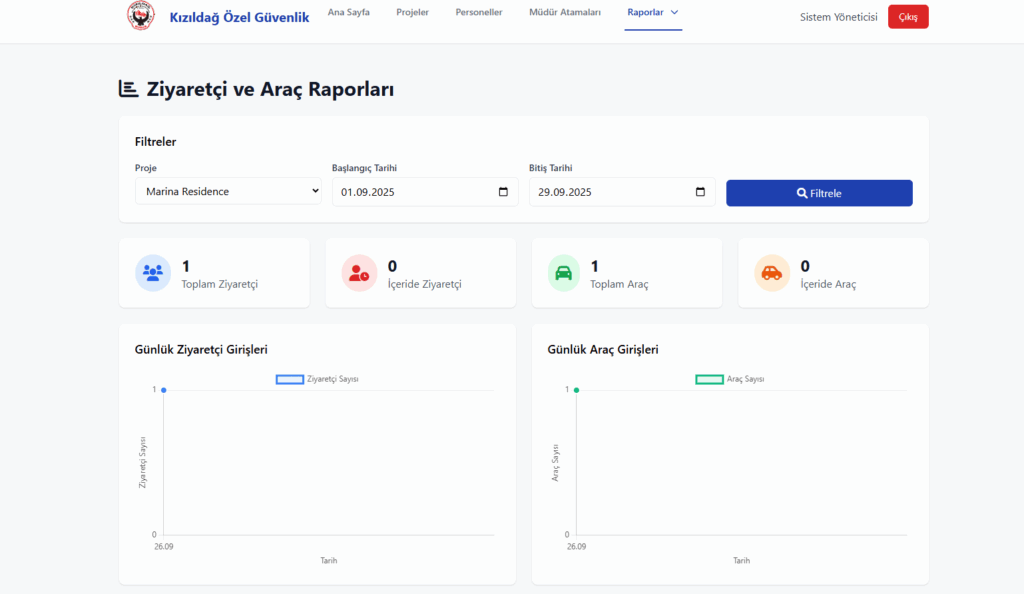Click the green Toplam Araç car icon
The height and width of the screenshot is (594, 1024).
coord(565,272)
